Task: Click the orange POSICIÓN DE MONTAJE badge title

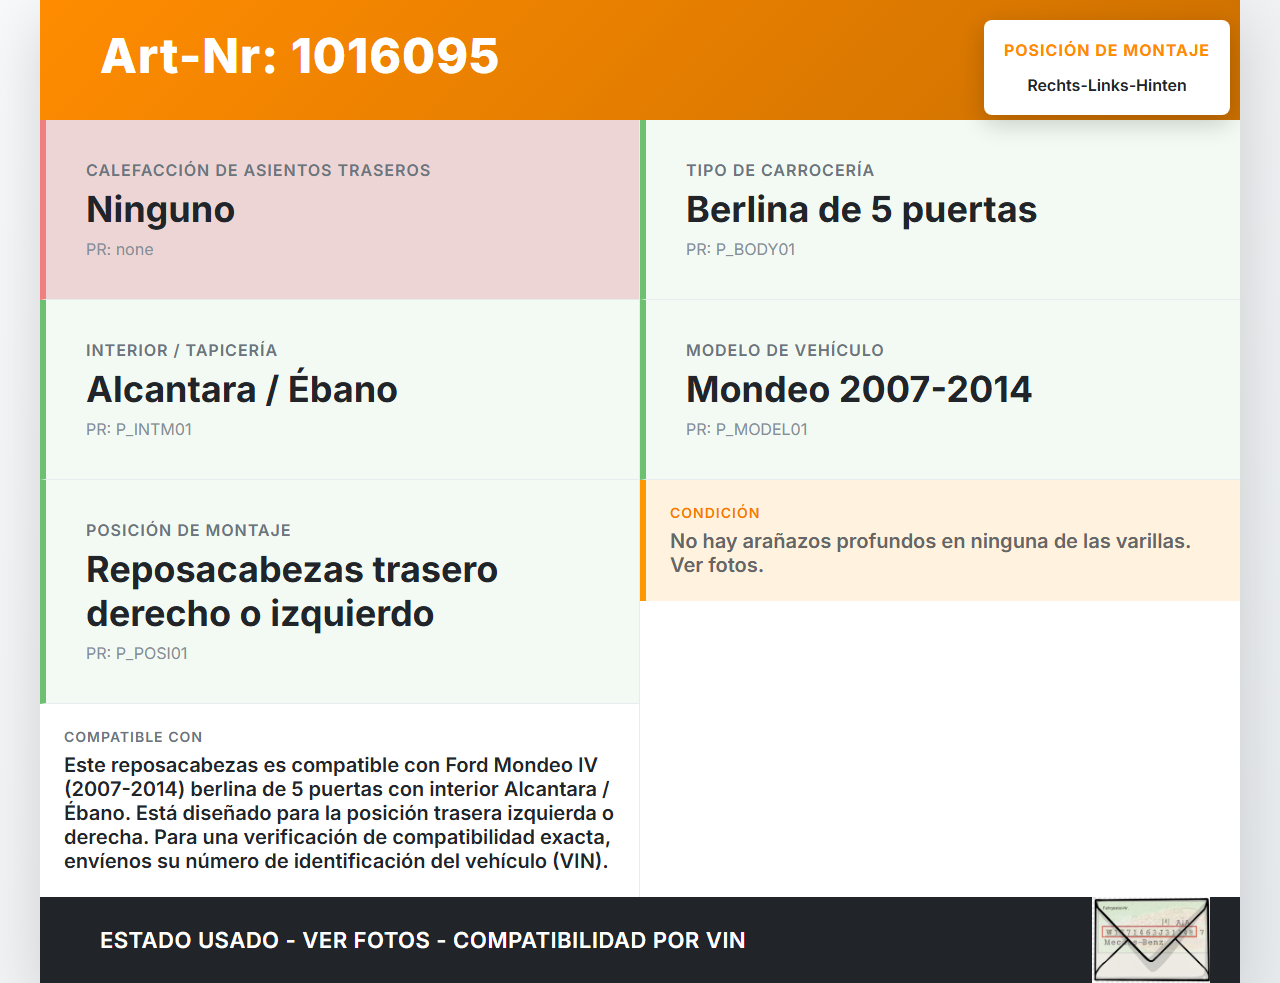Action: [x=1107, y=51]
